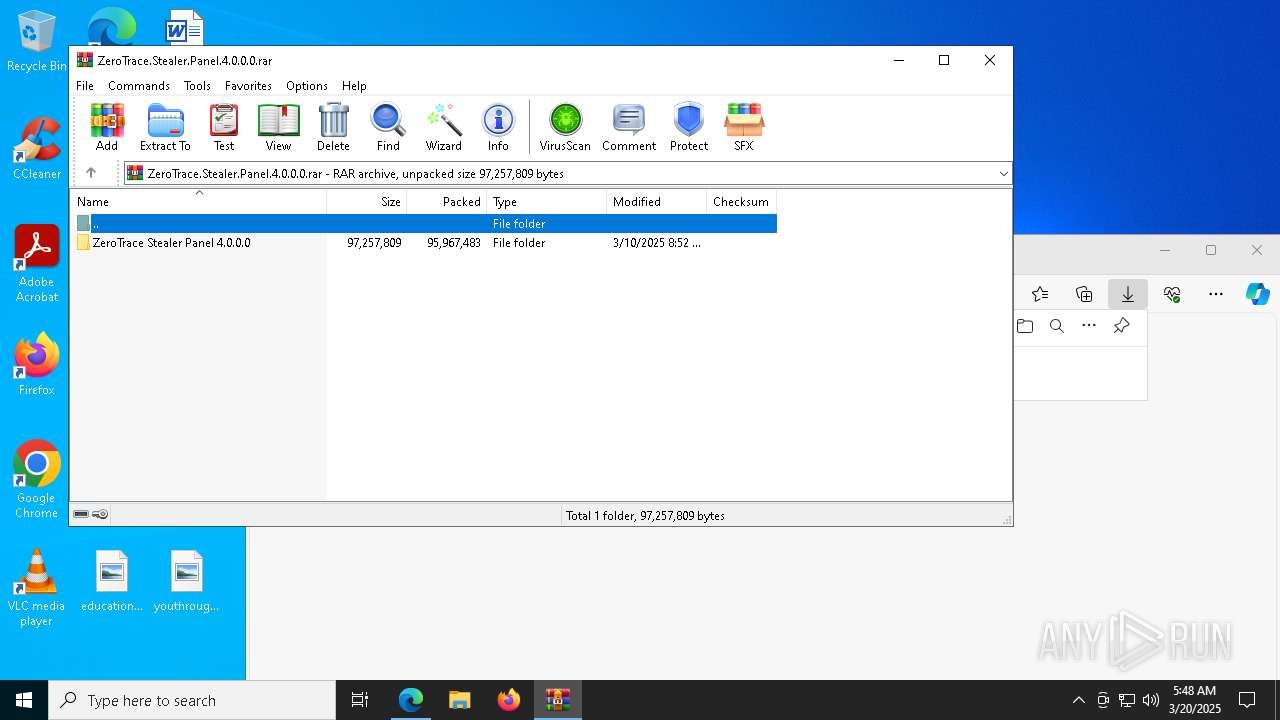Open Recycle Bin desktop icon
This screenshot has height=720, width=1280.
click(x=37, y=41)
